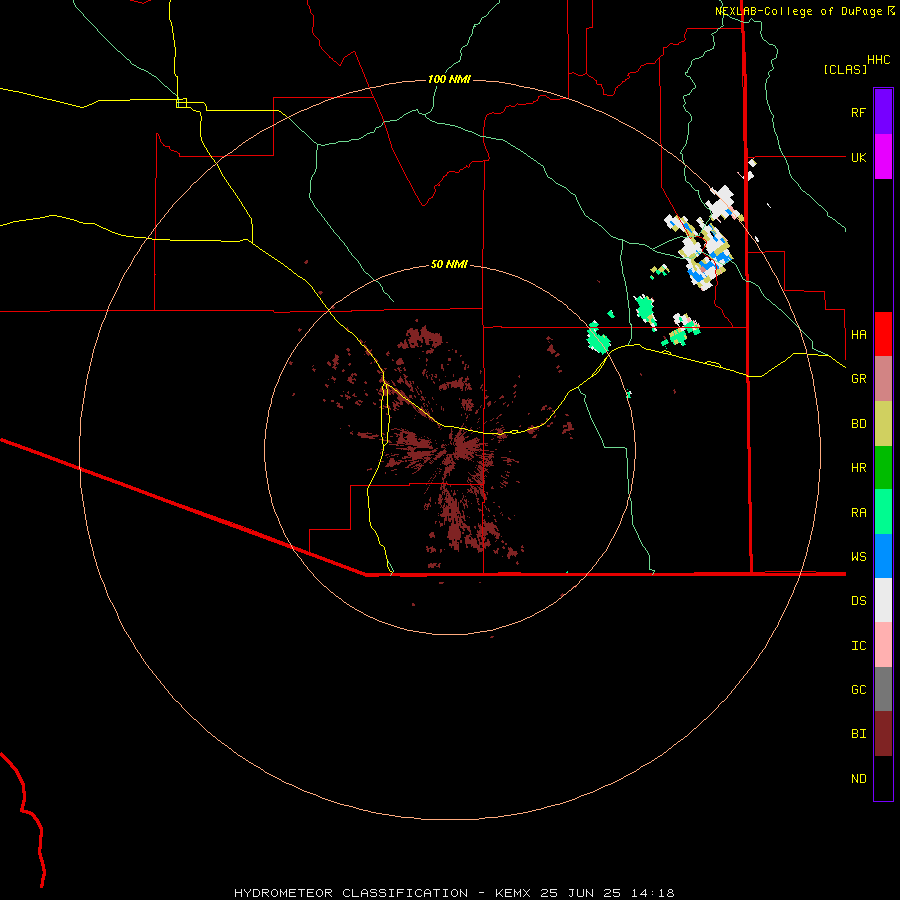Click the "HHC" product code text
The height and width of the screenshot is (900, 900).
[x=878, y=59]
